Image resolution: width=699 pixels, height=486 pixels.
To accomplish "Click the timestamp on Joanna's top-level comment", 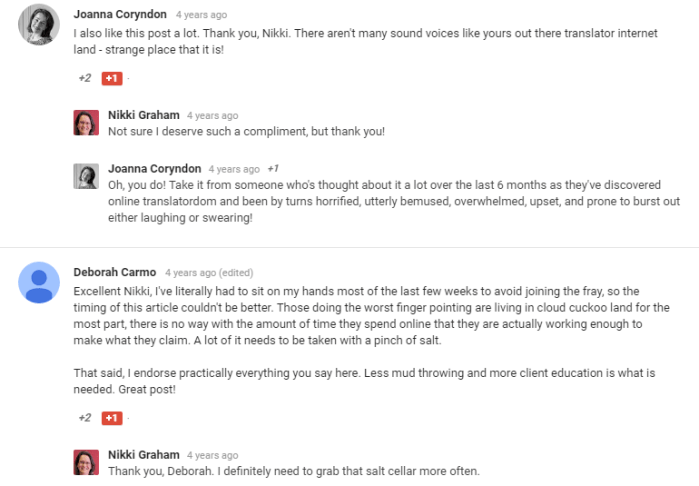I will (201, 16).
